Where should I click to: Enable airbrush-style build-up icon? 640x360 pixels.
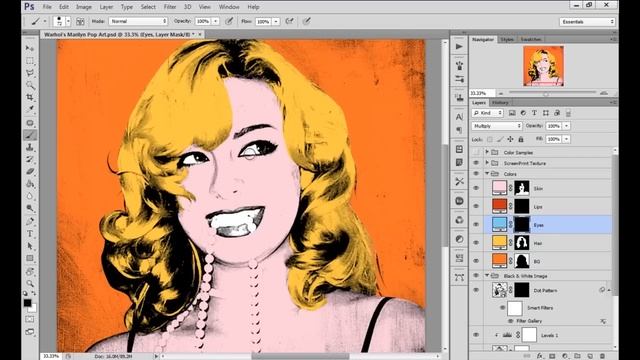(x=289, y=21)
